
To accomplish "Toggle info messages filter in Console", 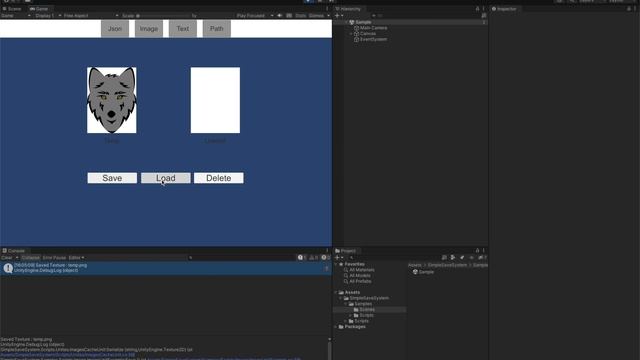I will pyautogui.click(x=302, y=258).
